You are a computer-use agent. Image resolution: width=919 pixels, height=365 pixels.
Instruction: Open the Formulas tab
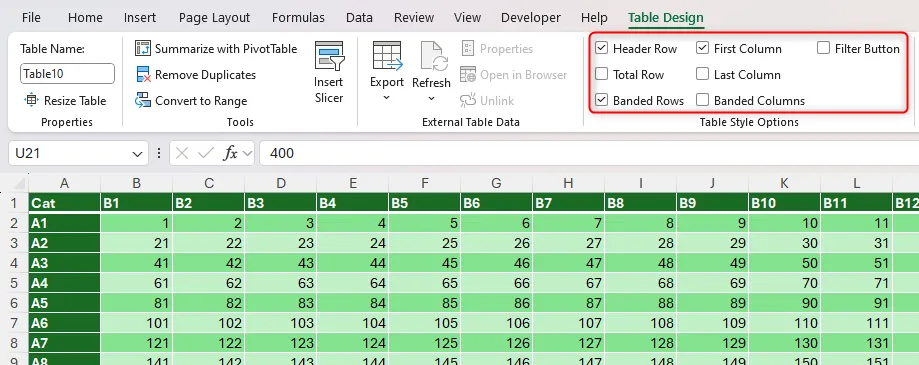click(298, 18)
